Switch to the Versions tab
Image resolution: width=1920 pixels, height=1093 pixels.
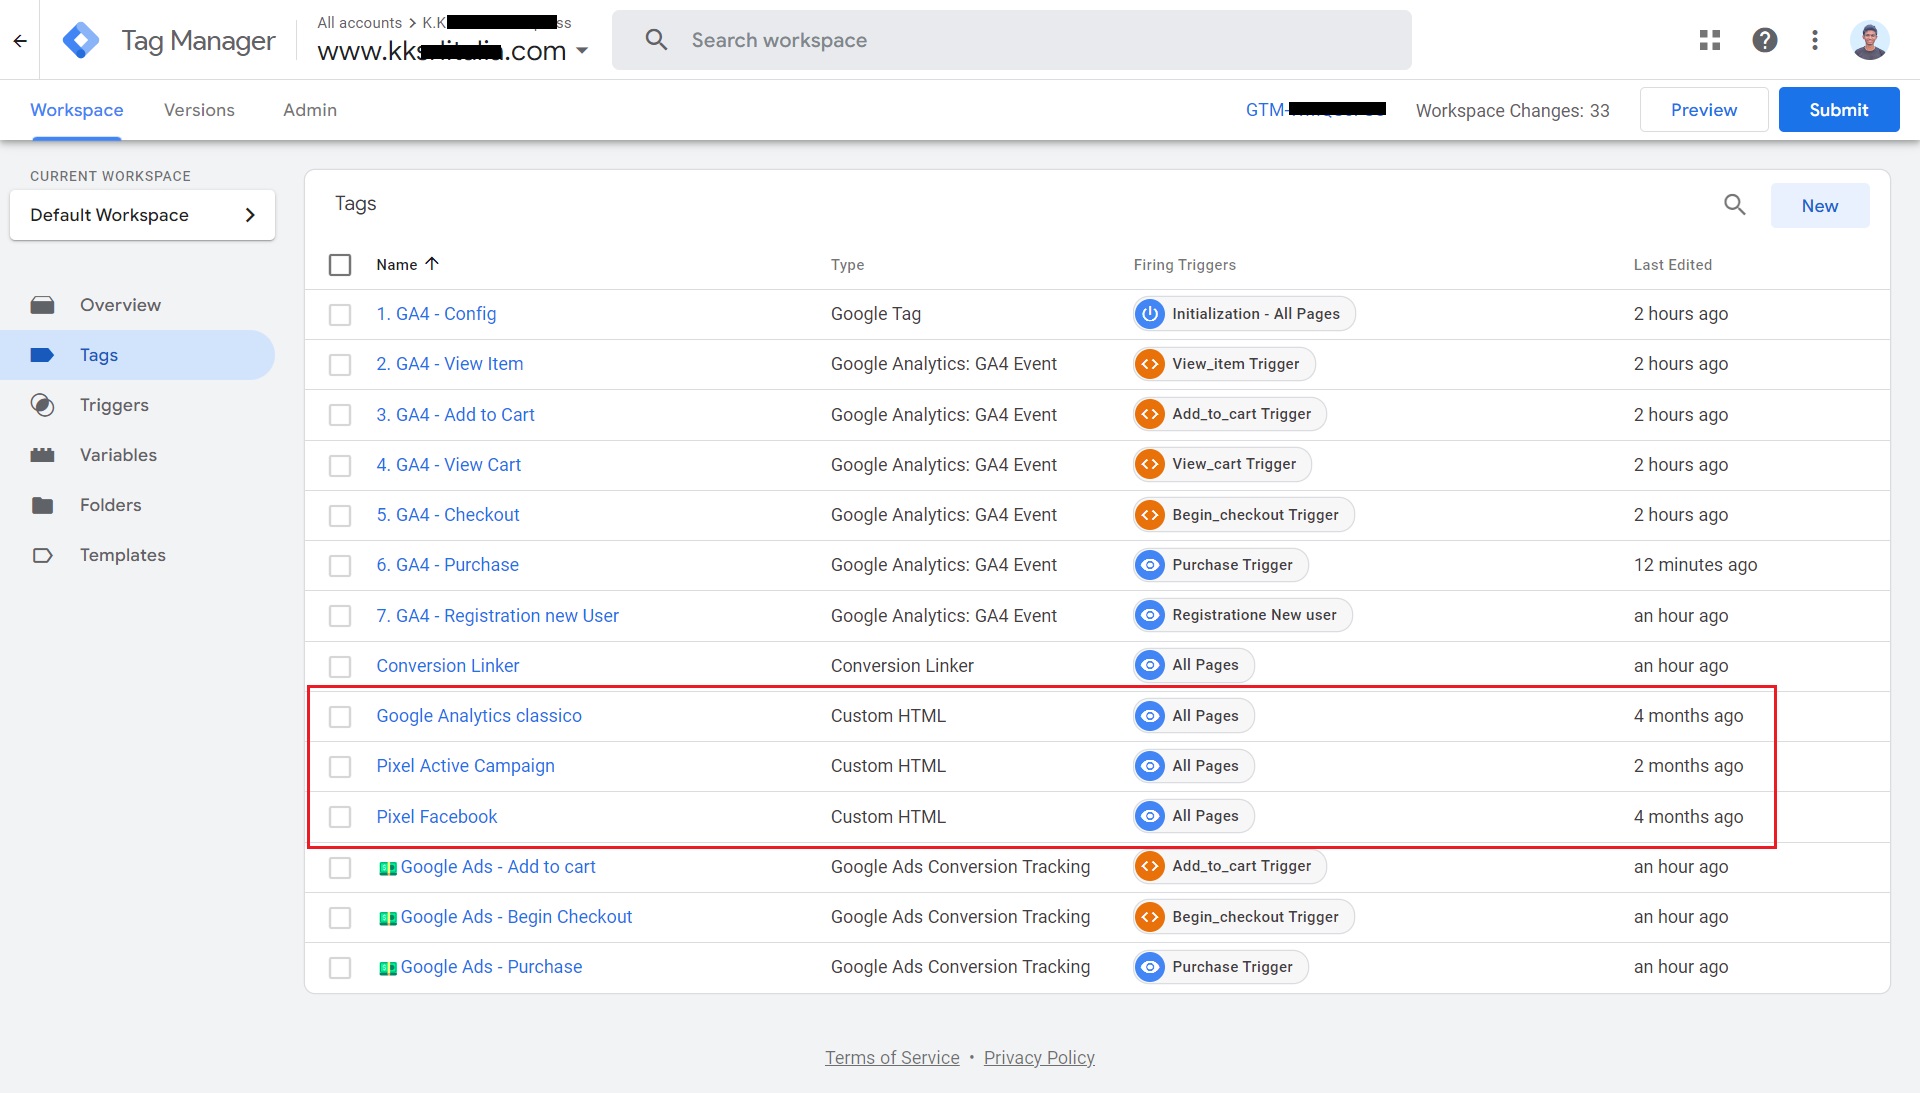coord(199,110)
